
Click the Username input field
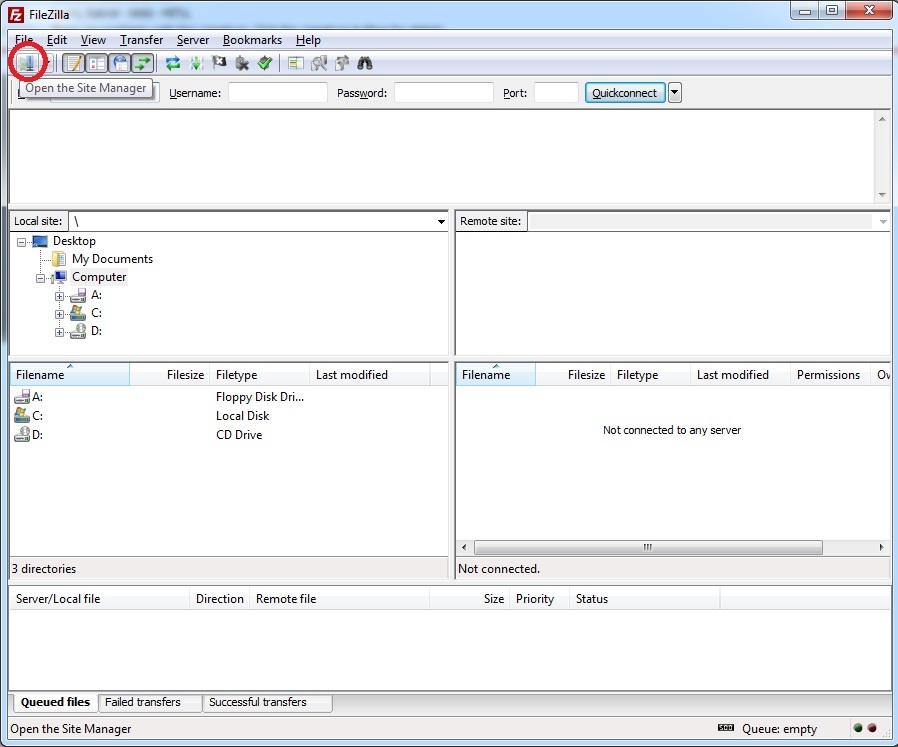278,93
